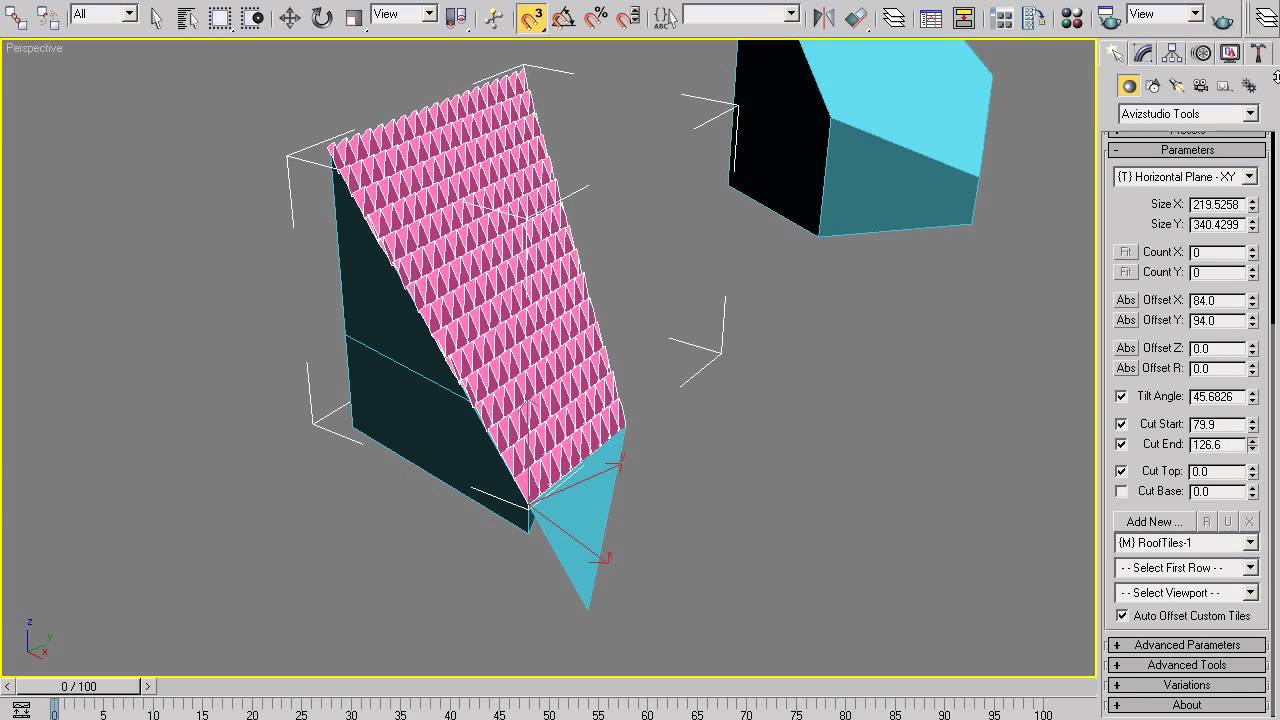Screen dimensions: 1280x720
Task: Click the Quick Render teapot
Action: point(1222,17)
